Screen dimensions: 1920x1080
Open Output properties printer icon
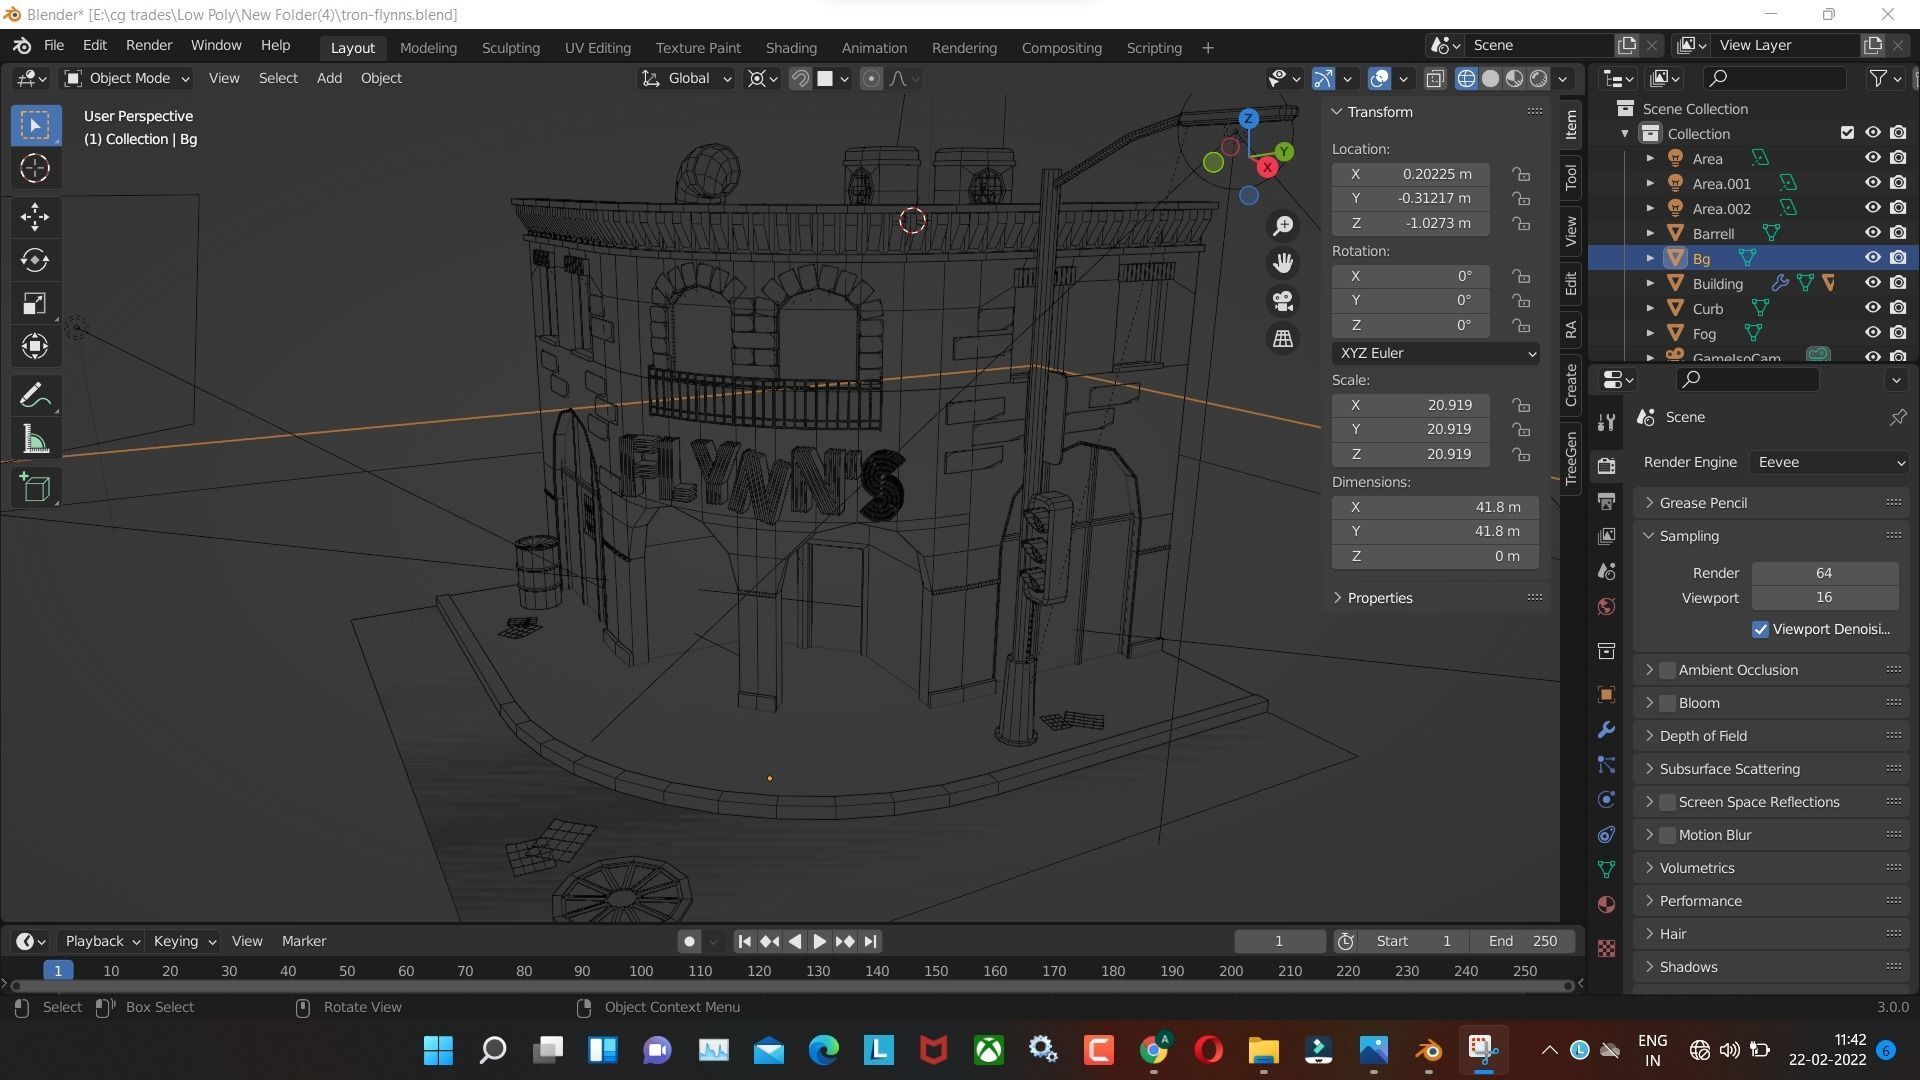1606,501
